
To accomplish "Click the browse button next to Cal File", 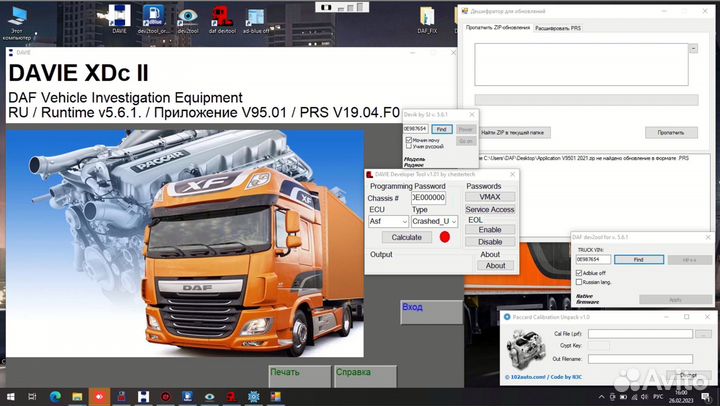I will [x=703, y=334].
